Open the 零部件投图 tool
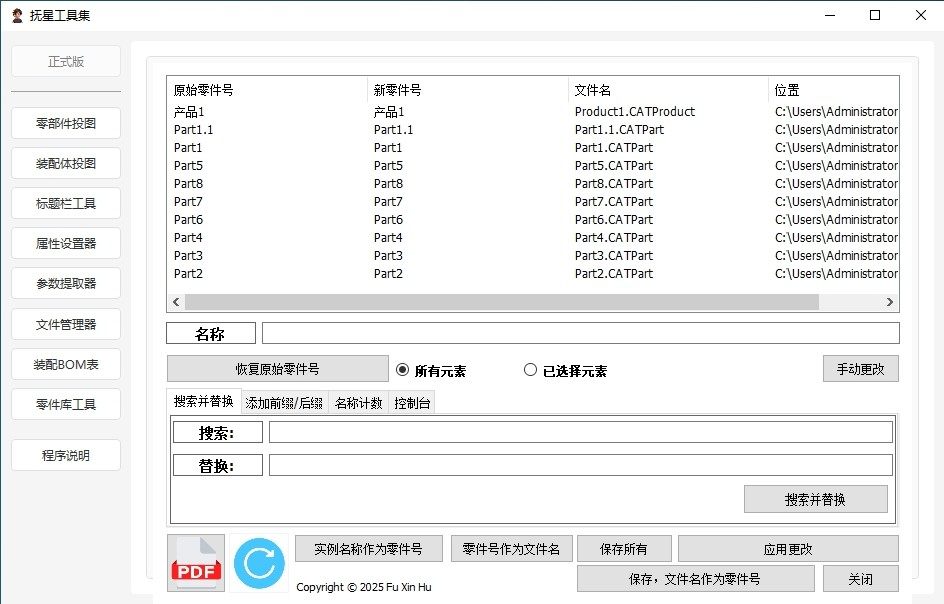Image resolution: width=944 pixels, height=604 pixels. [x=66, y=123]
